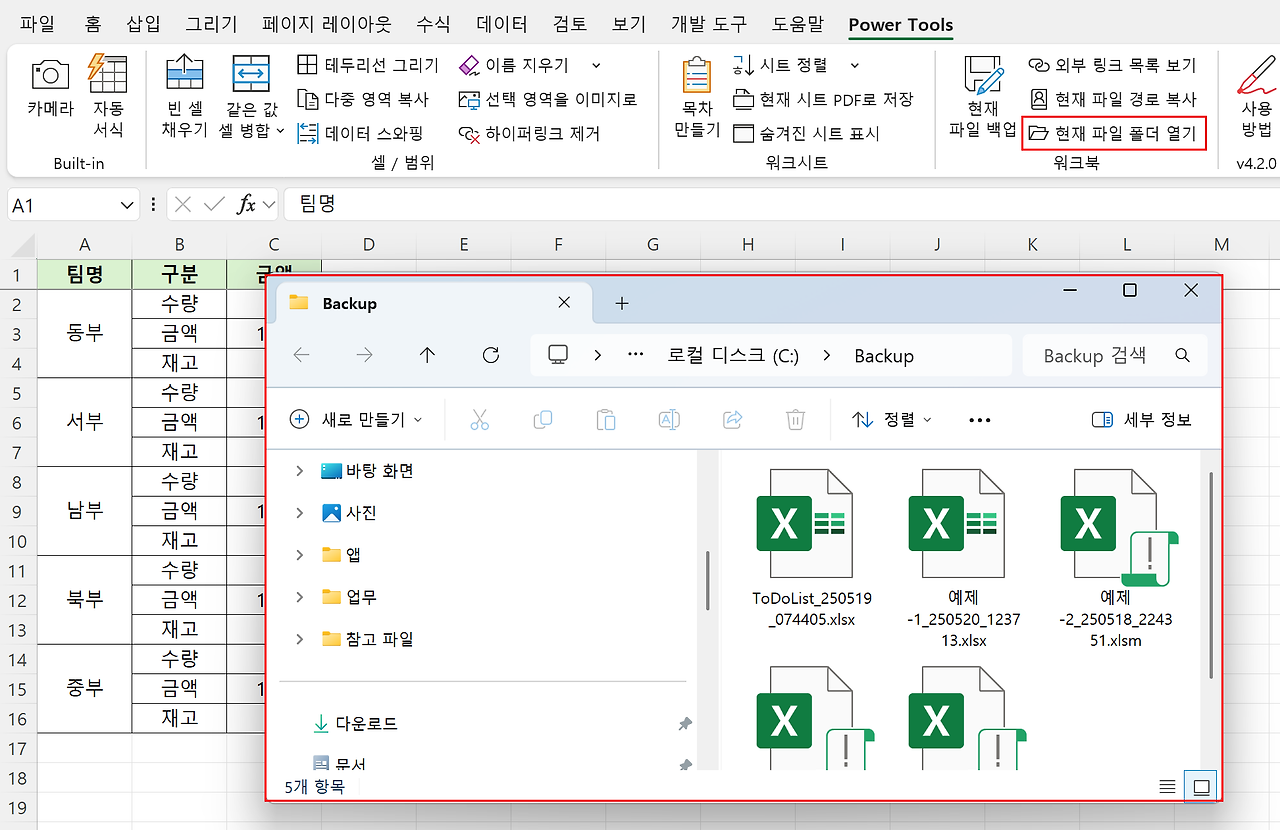
Task: Select merged cell 동부
Action: tap(85, 333)
